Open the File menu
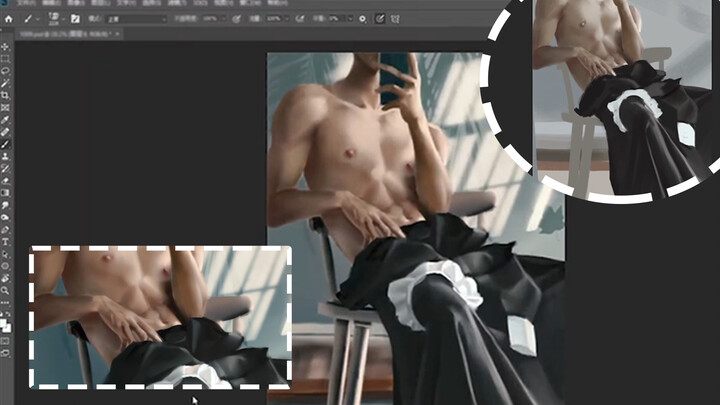The height and width of the screenshot is (405, 720). tap(26, 3)
